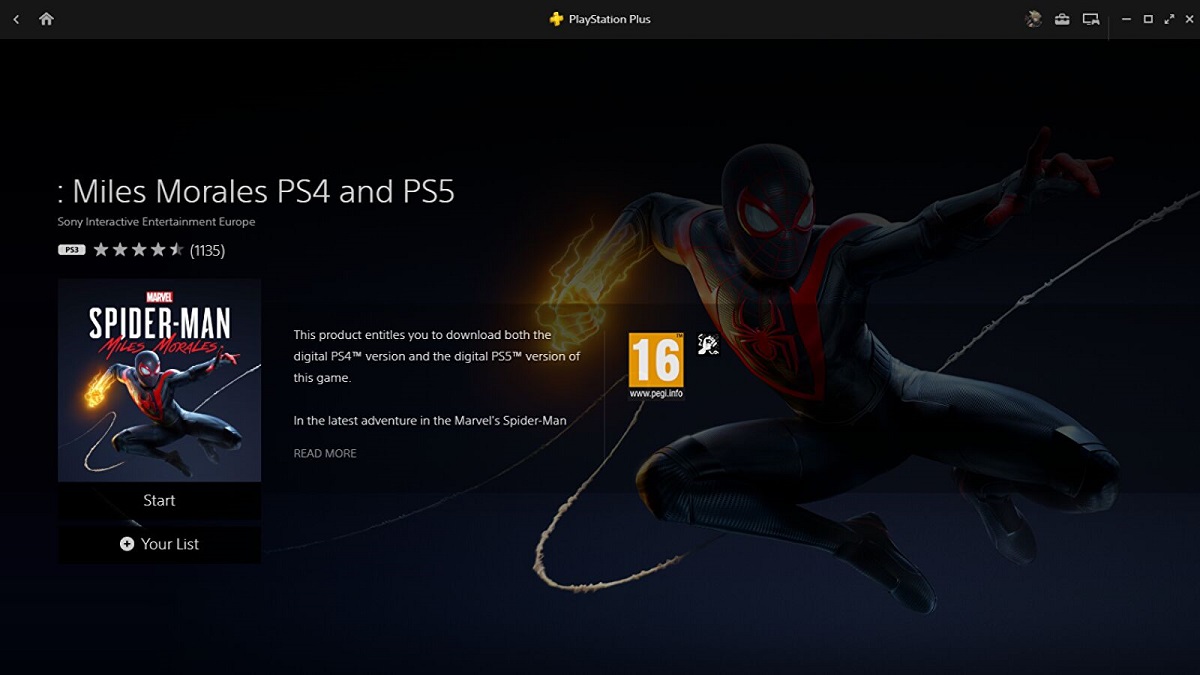Click the star rating row

pyautogui.click(x=138, y=250)
